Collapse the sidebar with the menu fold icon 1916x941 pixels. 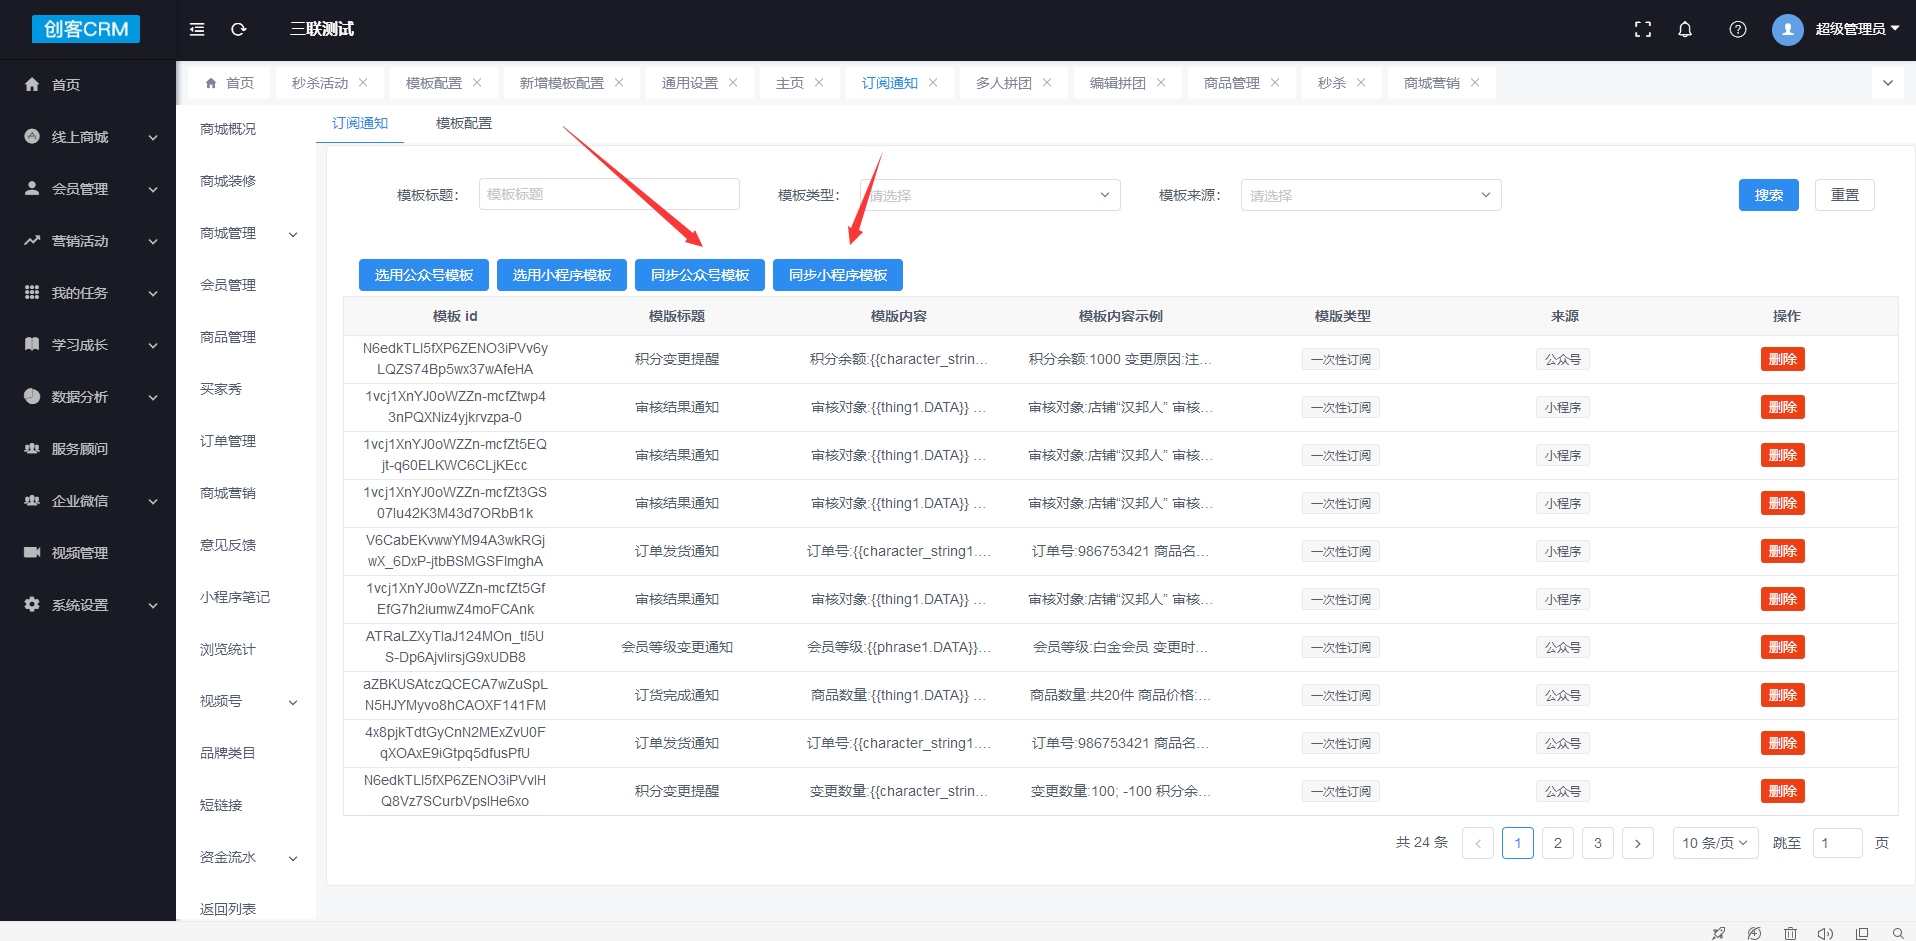tap(197, 29)
